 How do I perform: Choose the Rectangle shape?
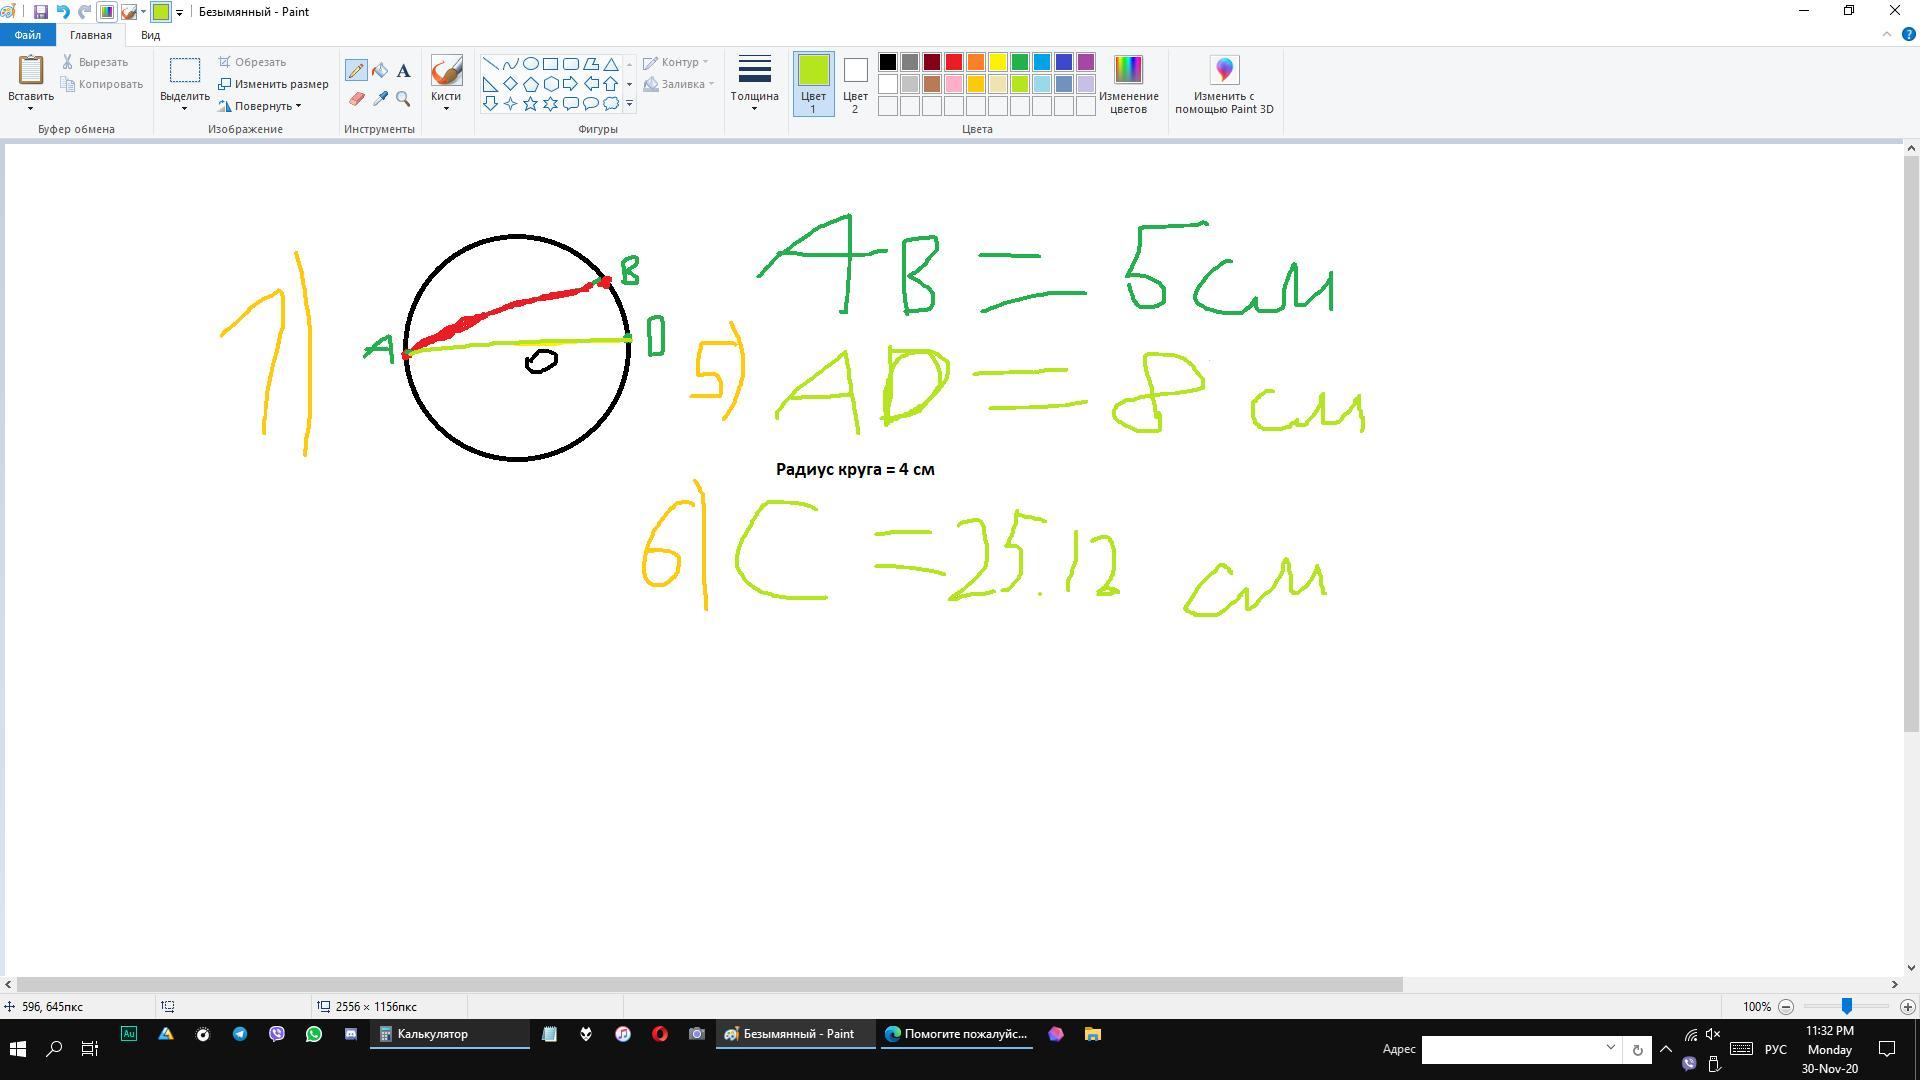550,64
